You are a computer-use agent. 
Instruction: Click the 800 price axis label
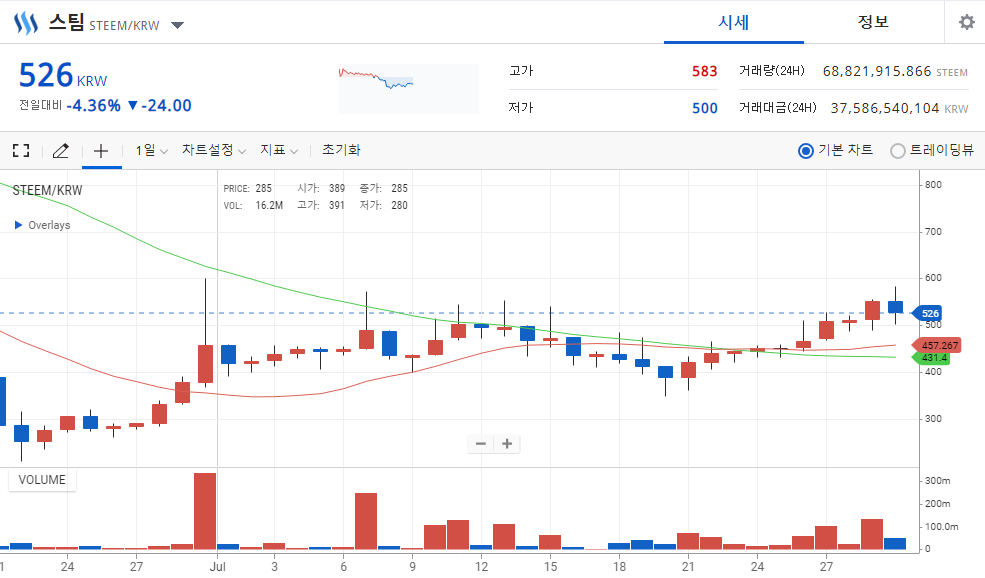coord(933,185)
